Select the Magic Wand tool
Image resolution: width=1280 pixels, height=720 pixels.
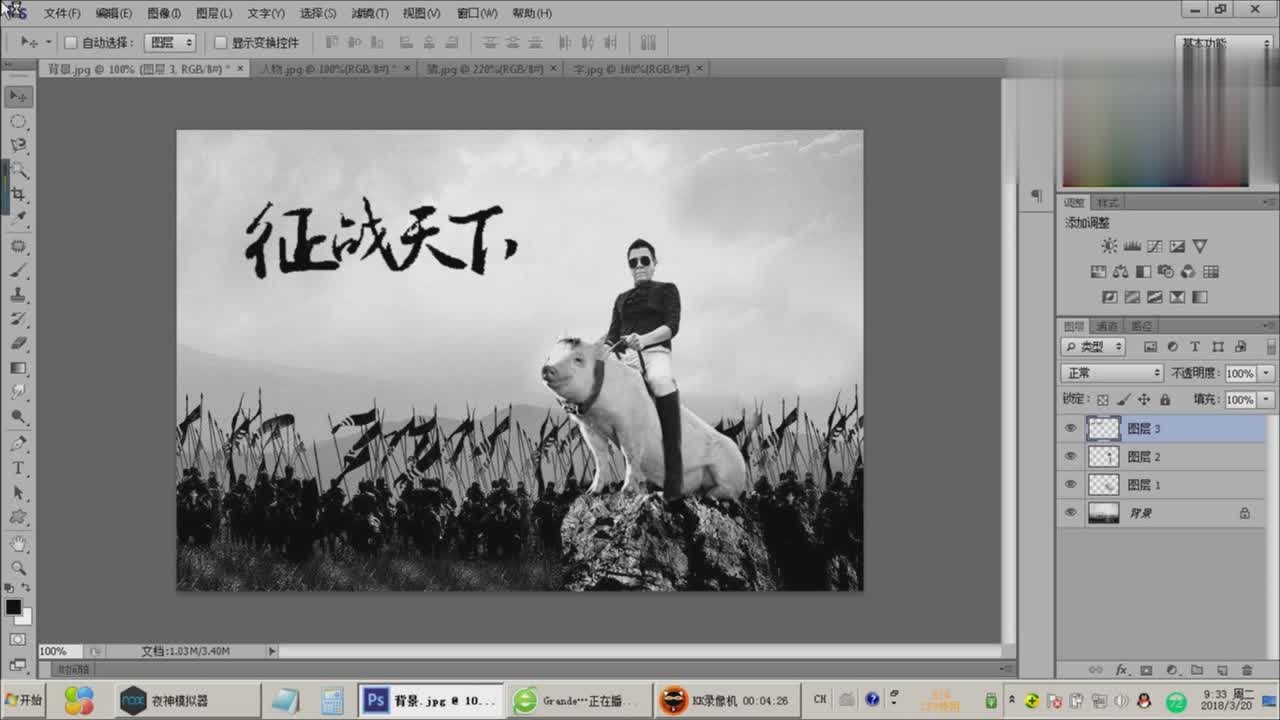[18, 171]
